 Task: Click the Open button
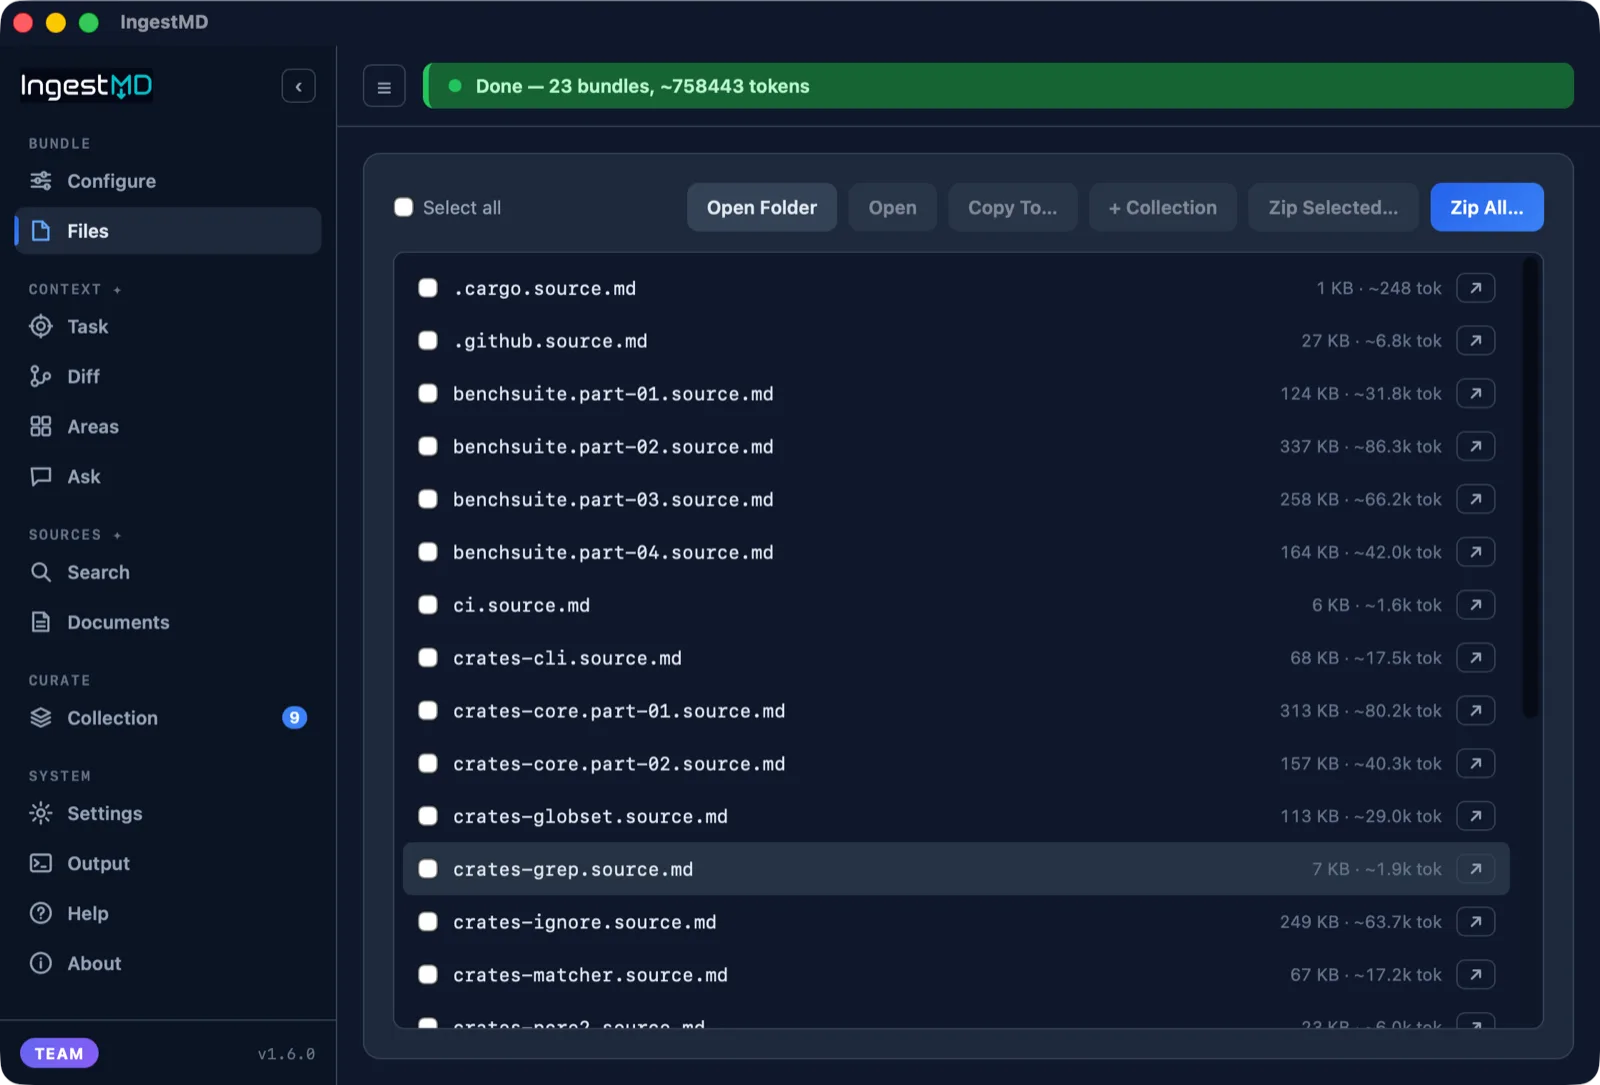[892, 207]
